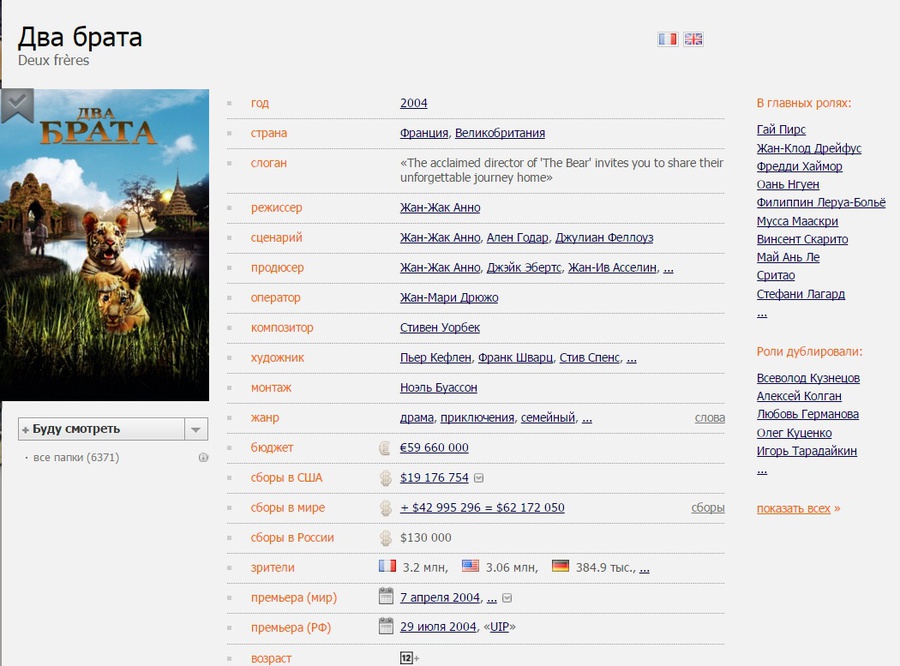Open dubbing actor Всеволод Кузнецов link
This screenshot has height=666, width=900.
coord(808,378)
